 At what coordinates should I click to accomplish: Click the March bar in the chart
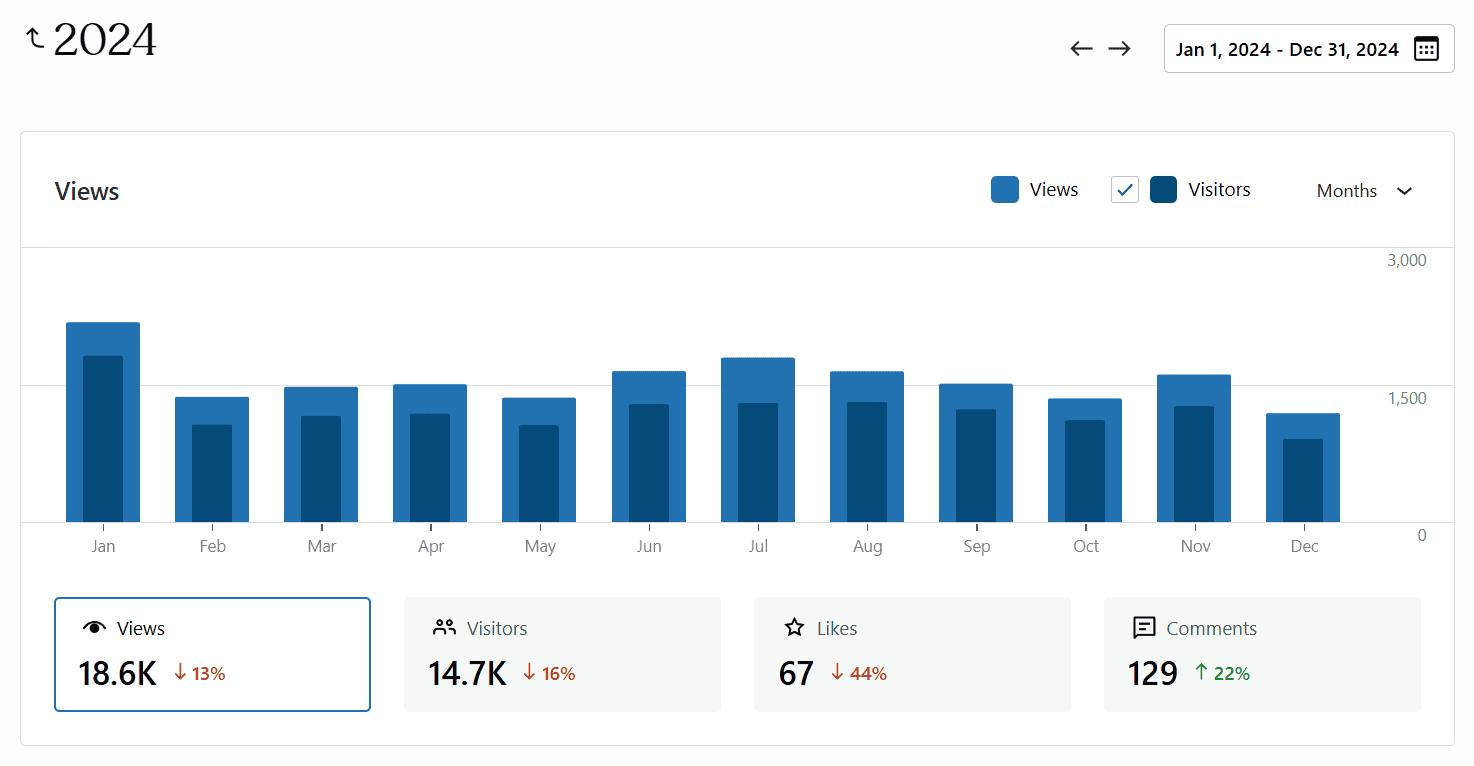(x=321, y=454)
